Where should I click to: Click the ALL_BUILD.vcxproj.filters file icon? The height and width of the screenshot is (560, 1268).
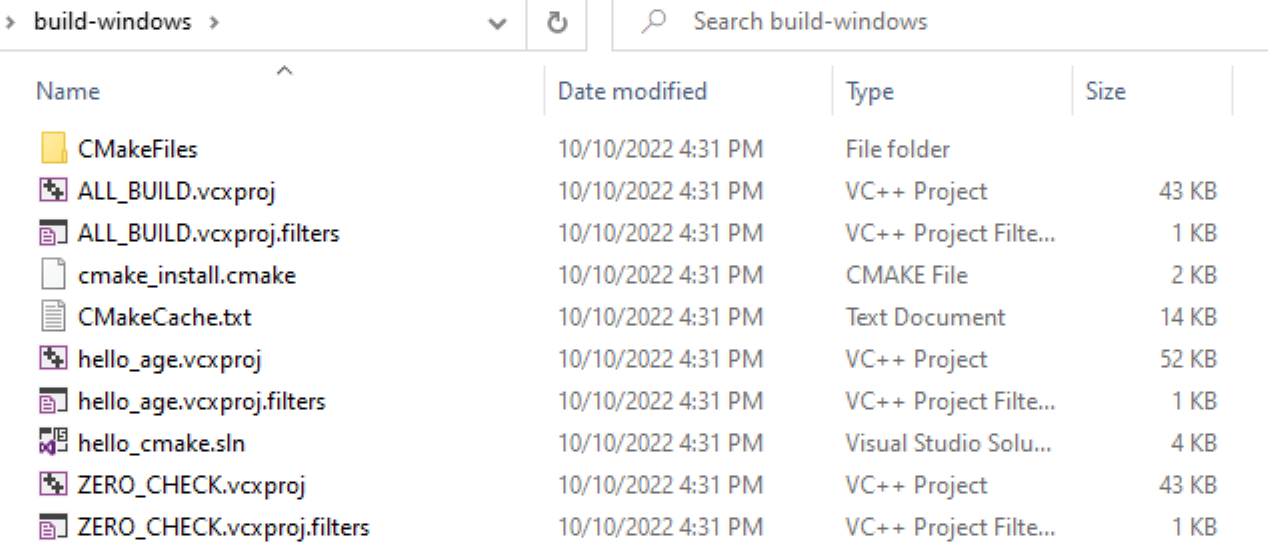[x=54, y=233]
